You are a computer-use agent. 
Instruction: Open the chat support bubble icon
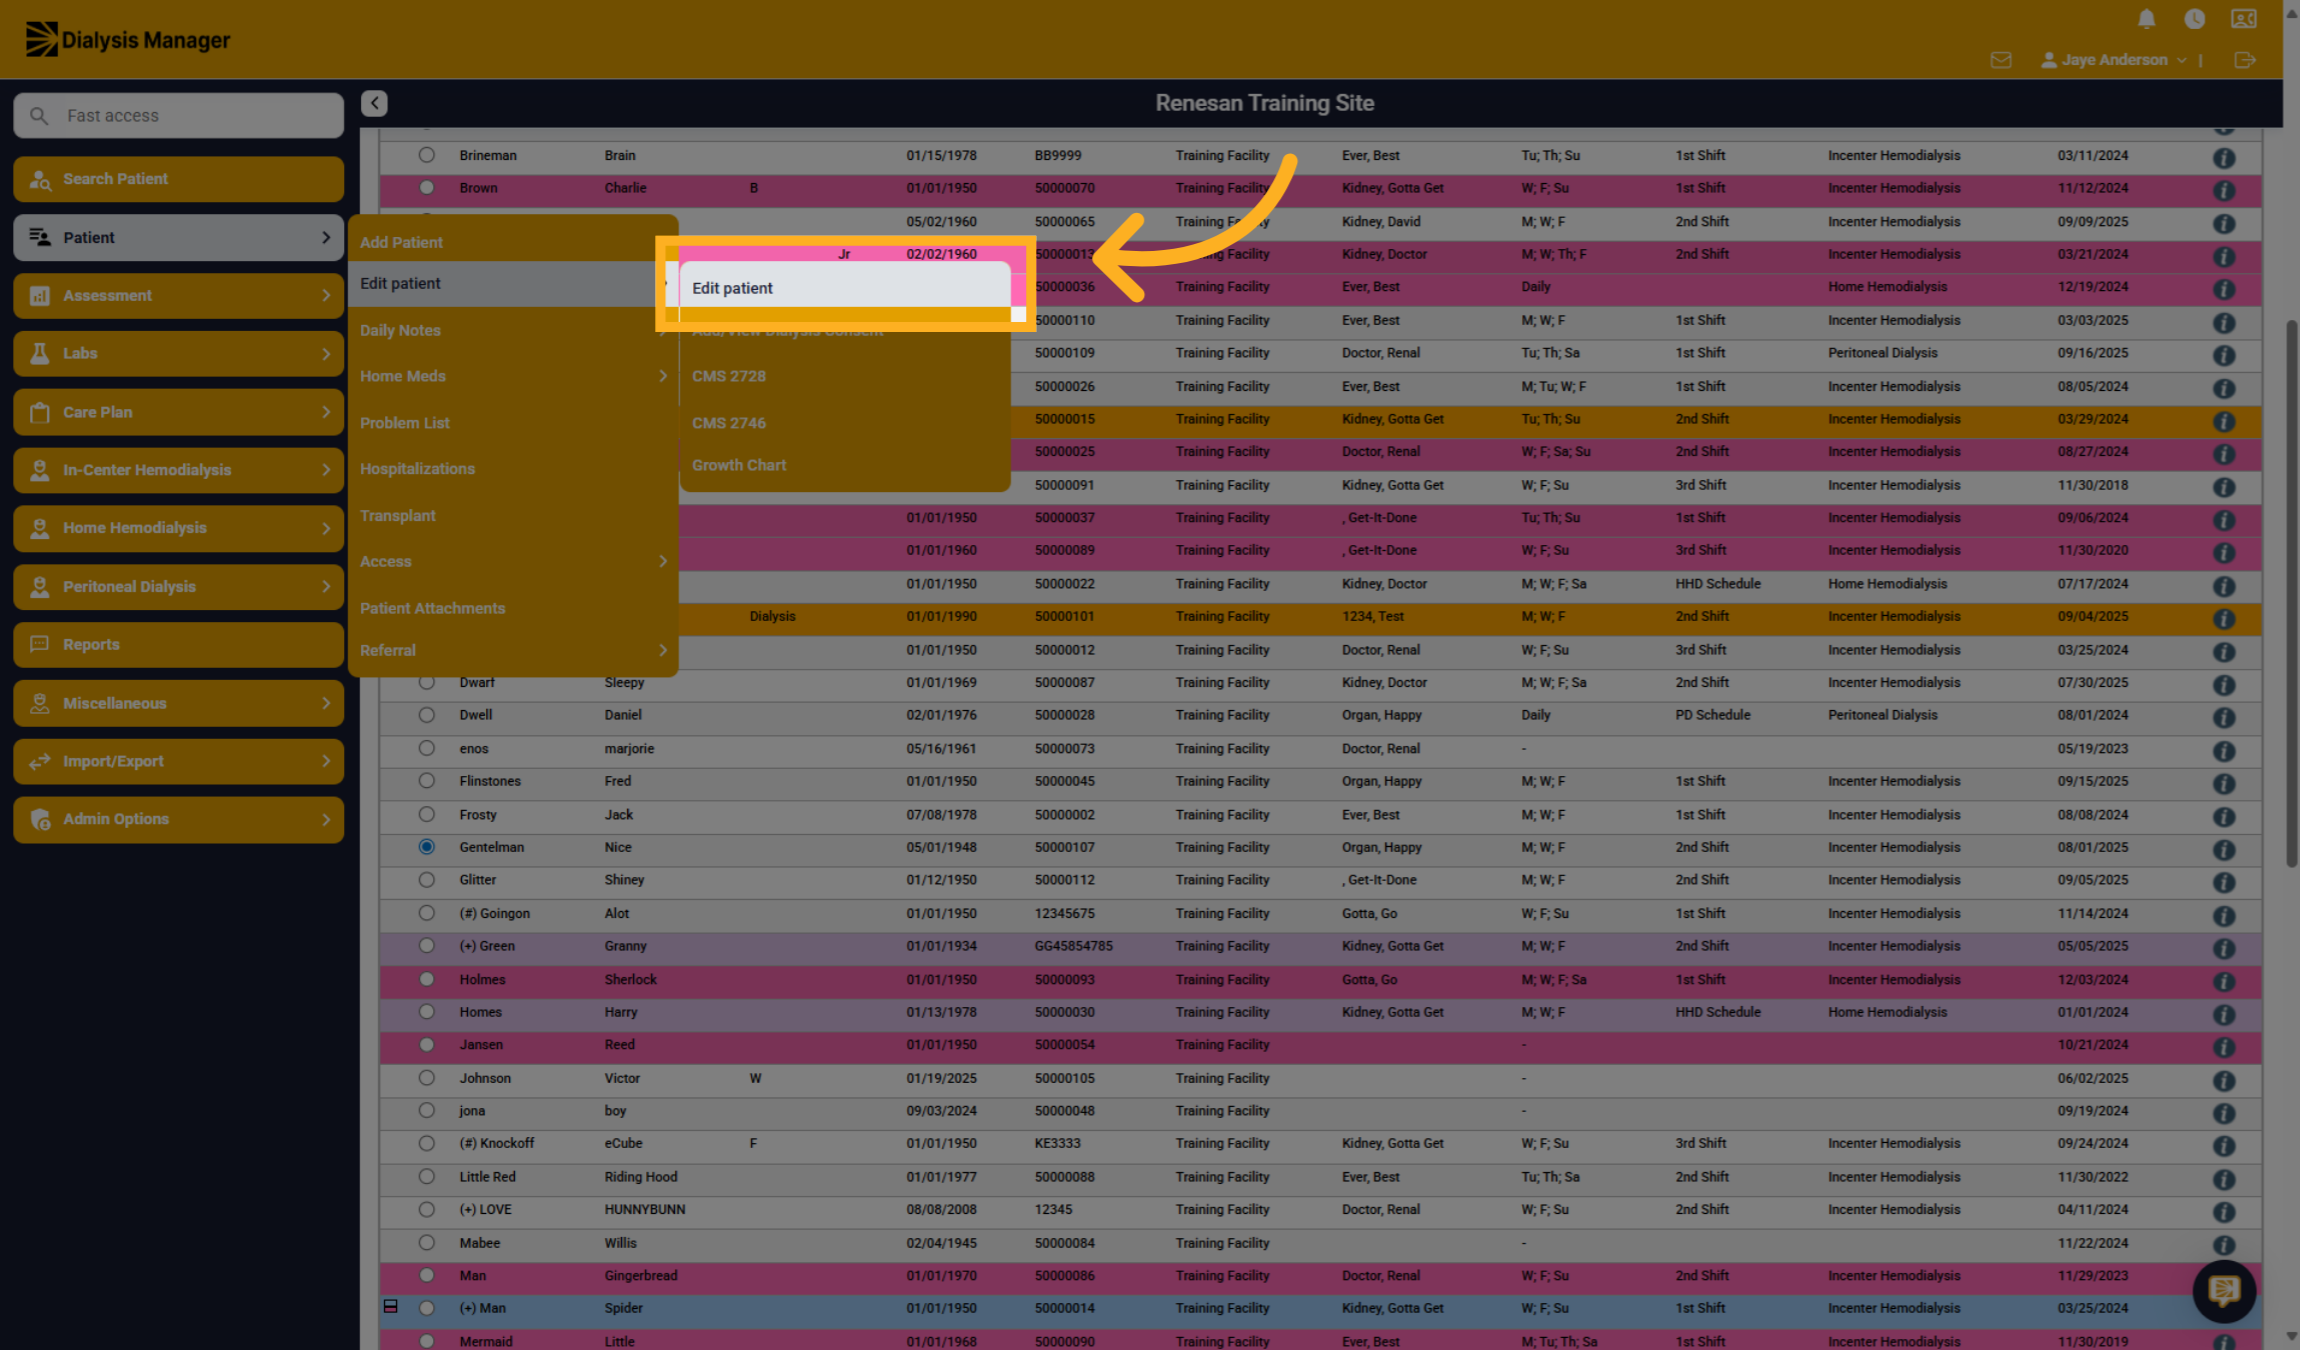pyautogui.click(x=2224, y=1291)
